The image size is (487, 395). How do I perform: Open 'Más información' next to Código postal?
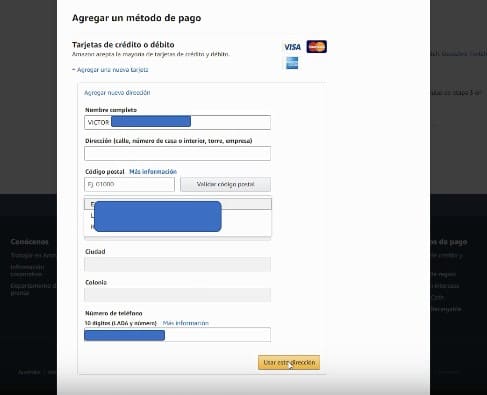tap(153, 172)
